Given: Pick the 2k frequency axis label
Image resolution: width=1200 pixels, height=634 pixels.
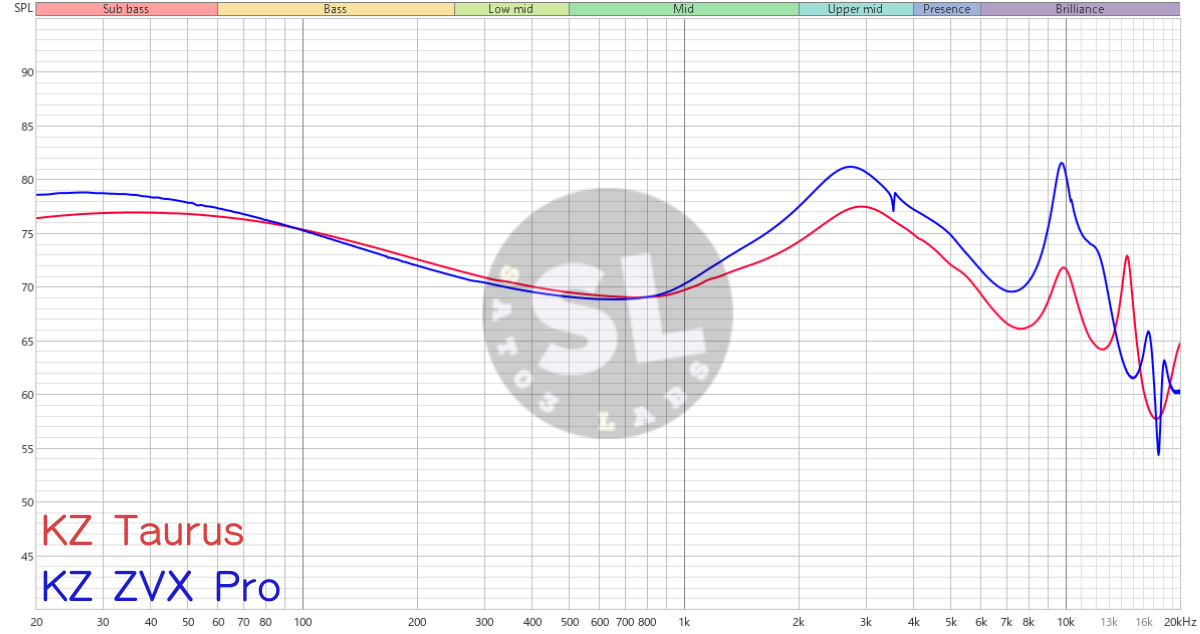Looking at the screenshot, I should (x=799, y=621).
